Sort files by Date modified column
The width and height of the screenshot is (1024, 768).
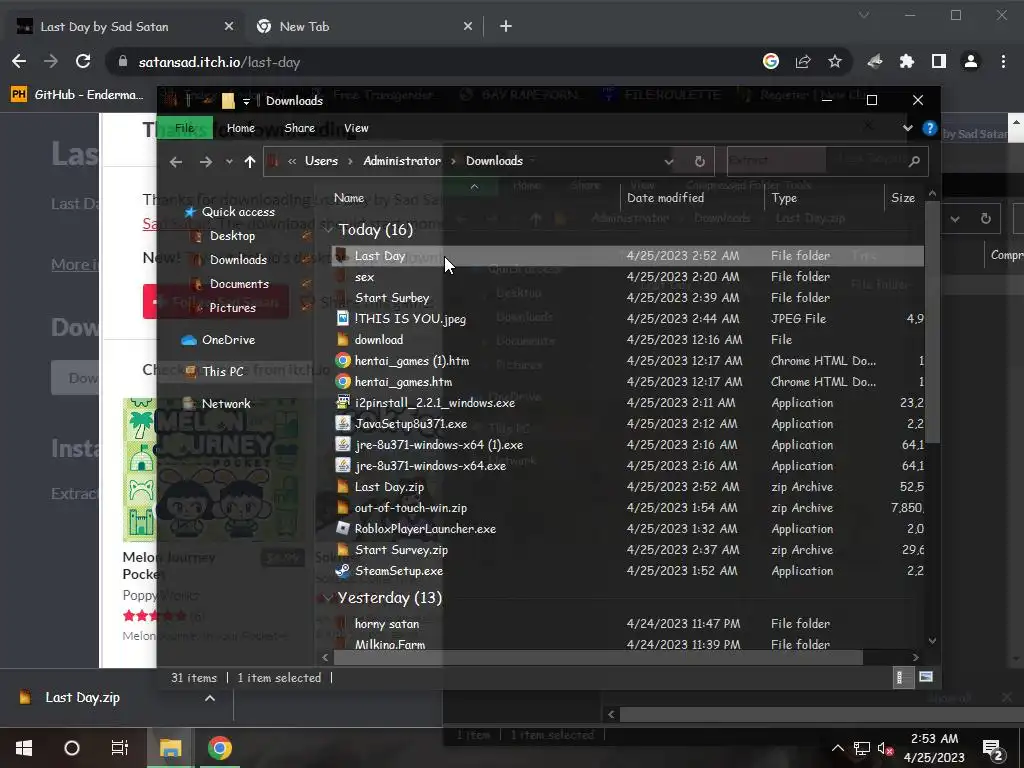pos(665,198)
